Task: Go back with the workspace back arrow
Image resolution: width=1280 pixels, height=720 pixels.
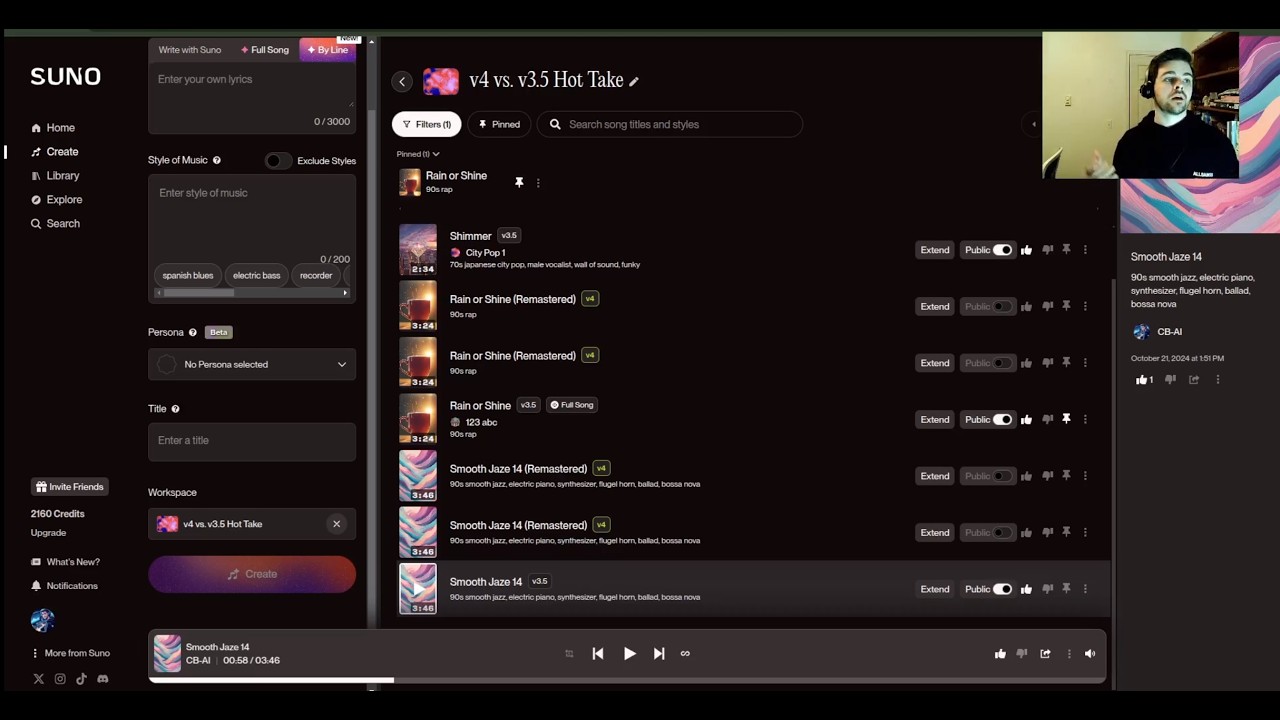Action: click(402, 82)
